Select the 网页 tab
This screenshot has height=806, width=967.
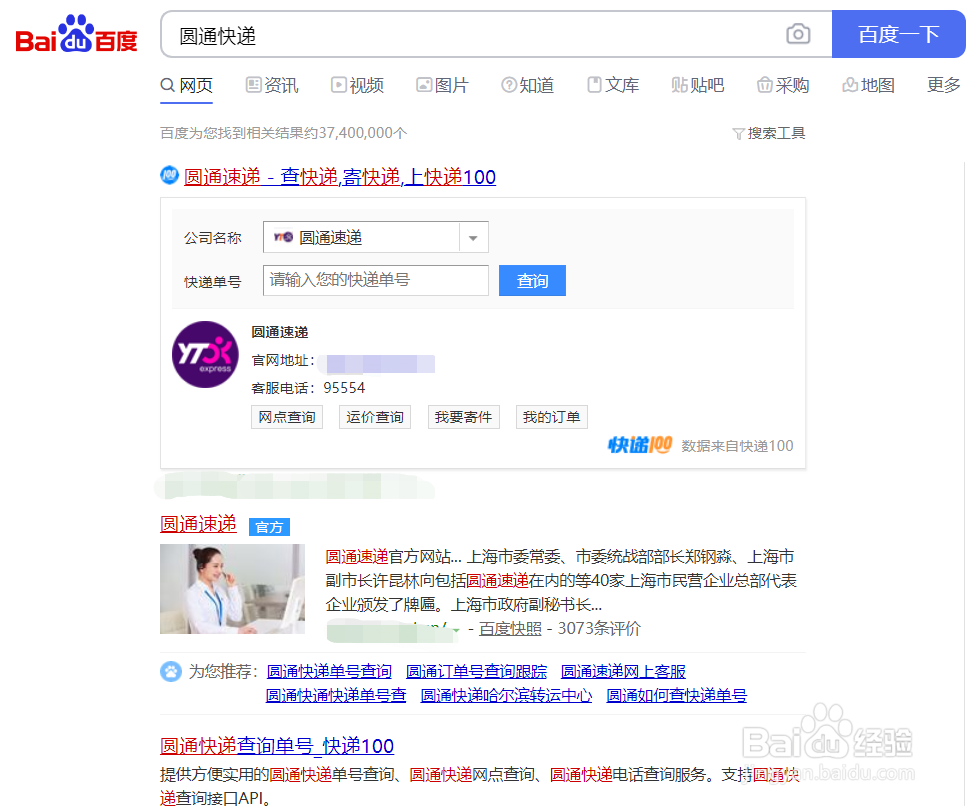pos(187,85)
